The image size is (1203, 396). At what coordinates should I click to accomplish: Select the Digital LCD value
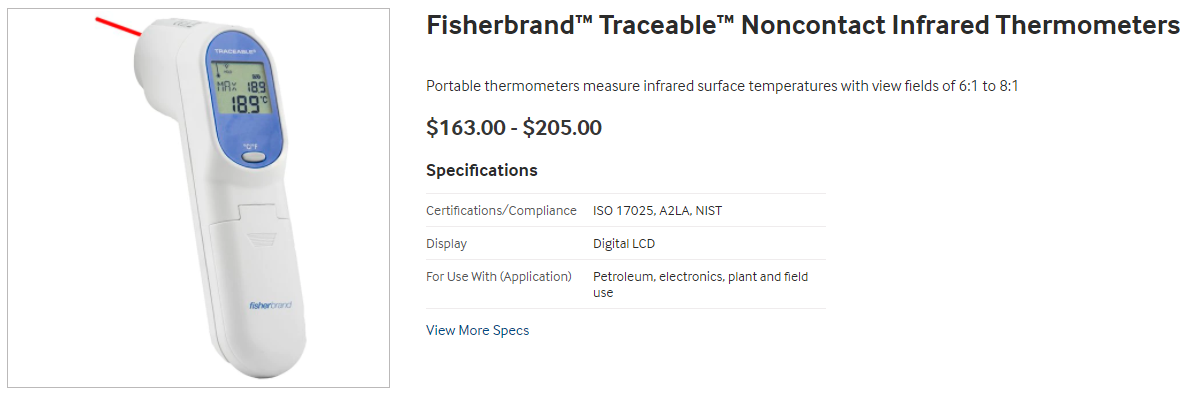624,244
